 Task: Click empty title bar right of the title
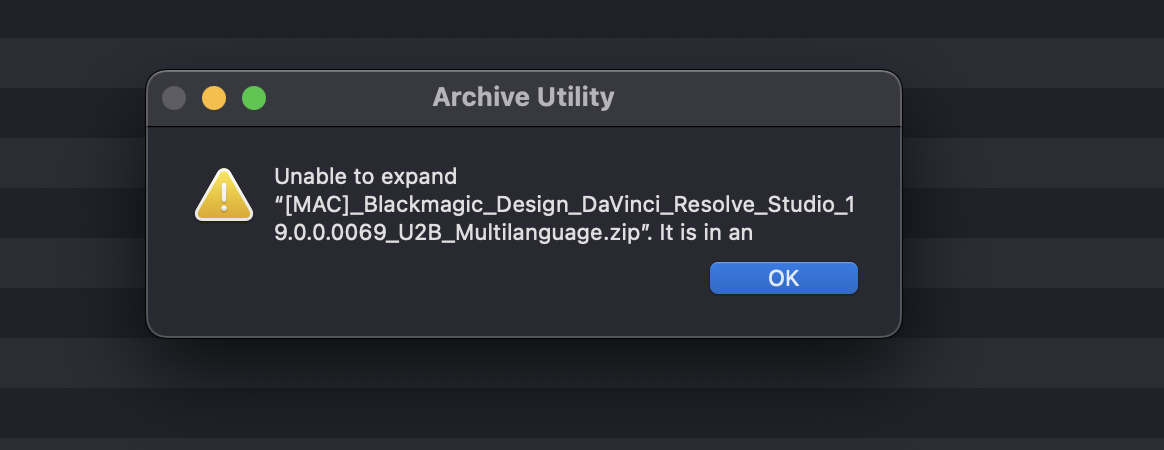click(x=757, y=98)
